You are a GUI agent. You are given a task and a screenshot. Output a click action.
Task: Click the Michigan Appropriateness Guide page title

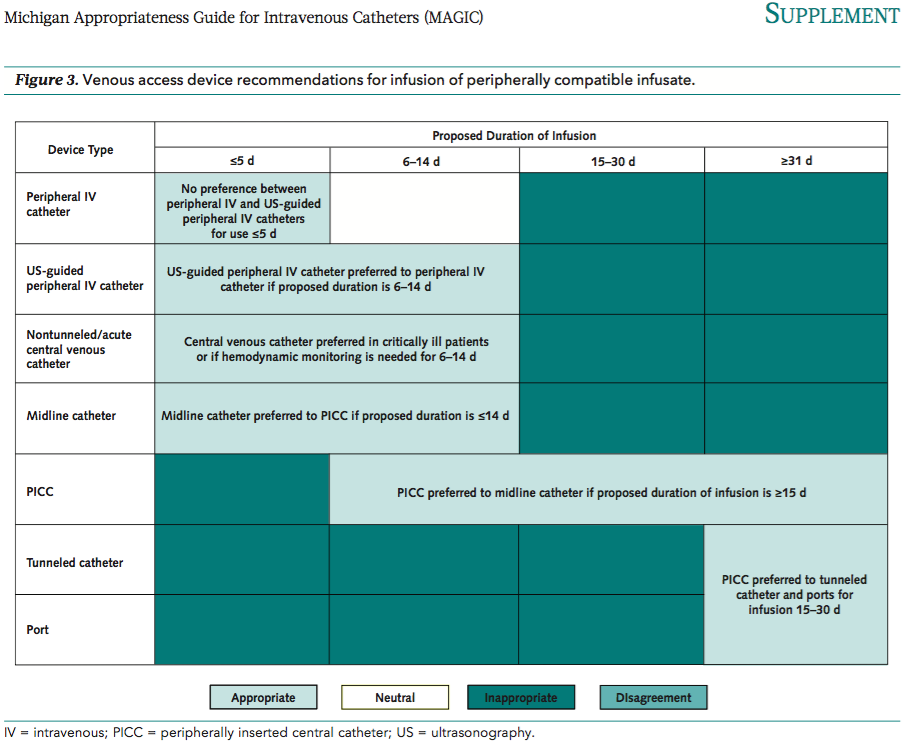(x=244, y=17)
